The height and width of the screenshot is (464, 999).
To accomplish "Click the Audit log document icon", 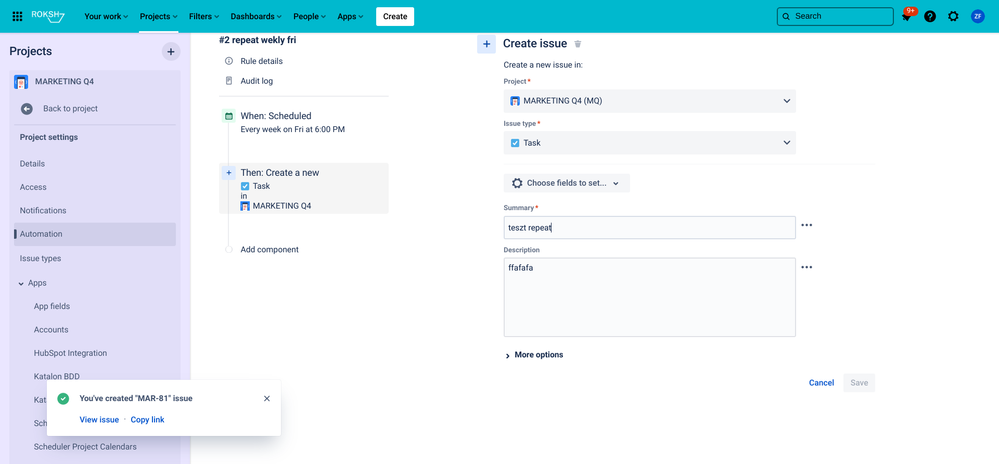I will [229, 81].
